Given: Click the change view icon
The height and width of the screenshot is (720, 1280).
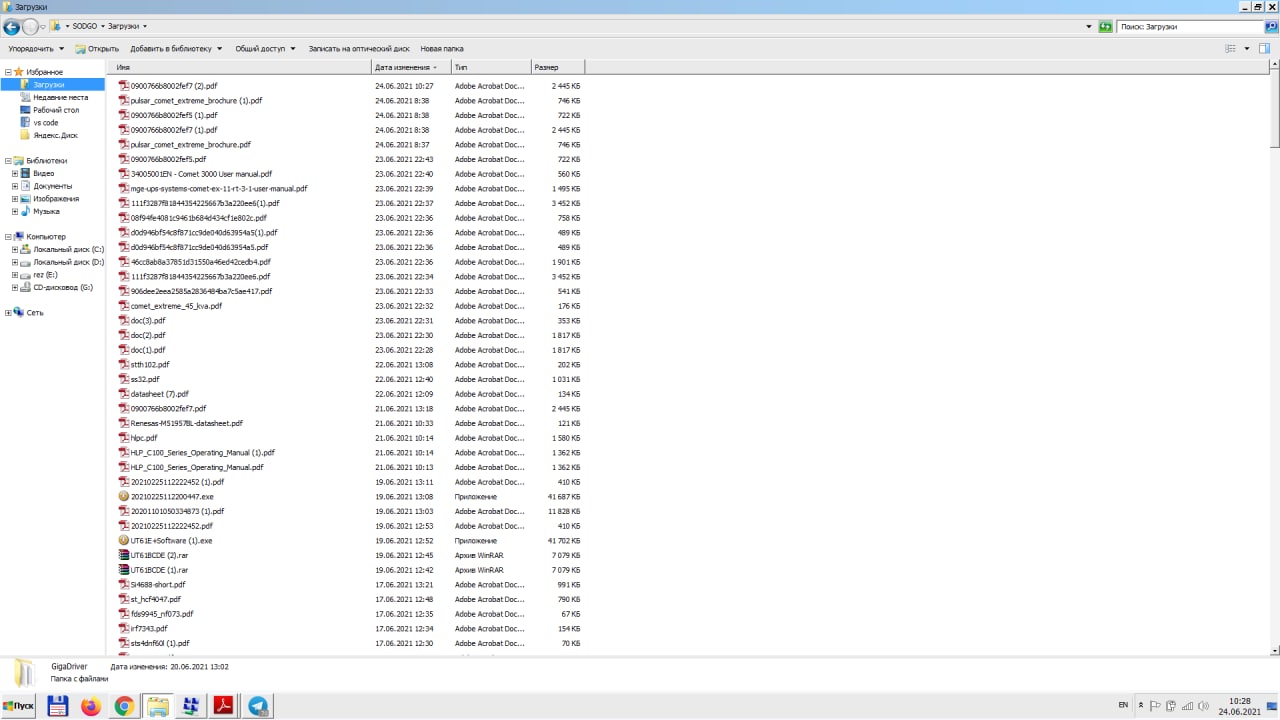Looking at the screenshot, I should click(1231, 48).
